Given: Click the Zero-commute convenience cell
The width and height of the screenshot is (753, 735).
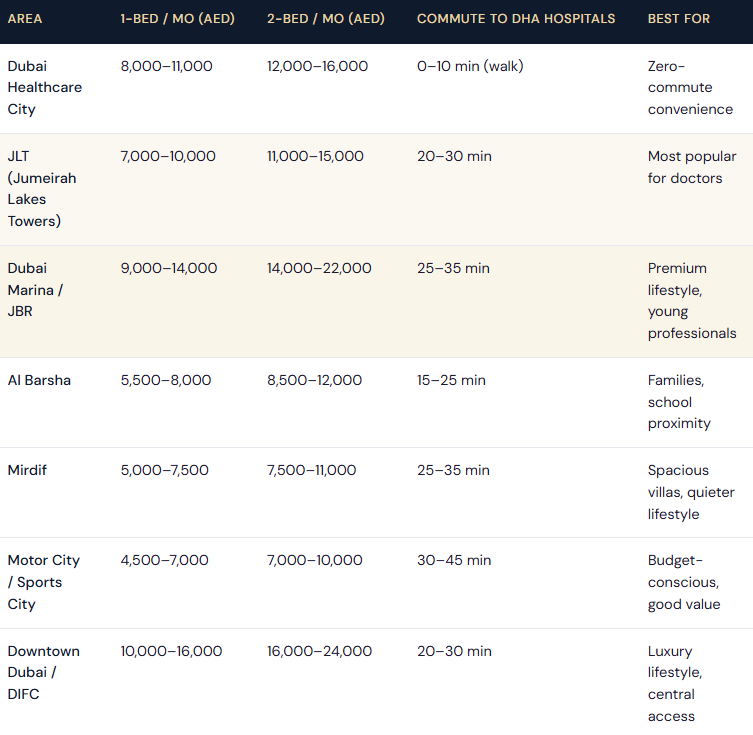Looking at the screenshot, I should 690,88.
